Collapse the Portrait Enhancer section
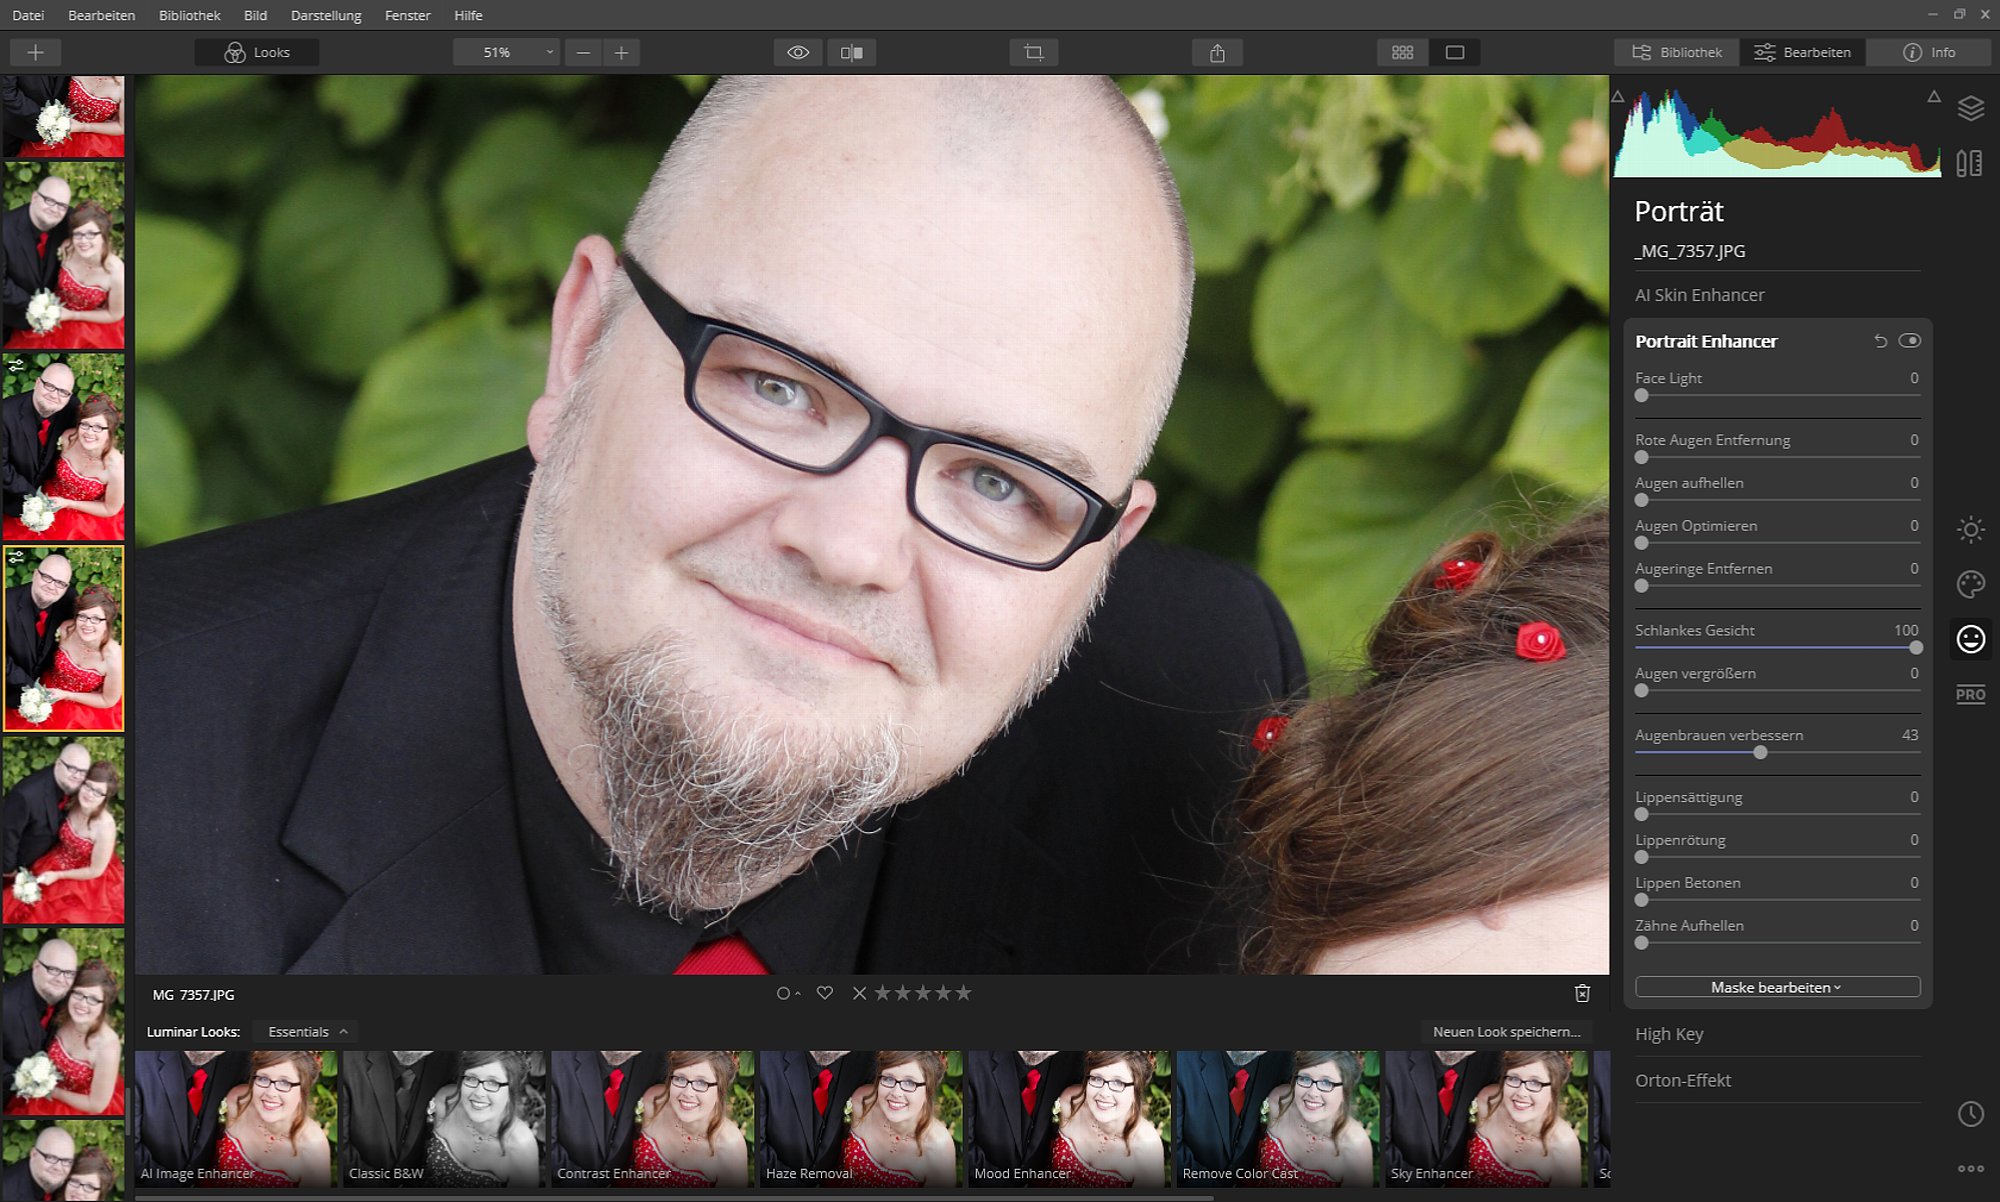The width and height of the screenshot is (2000, 1202). click(1706, 341)
